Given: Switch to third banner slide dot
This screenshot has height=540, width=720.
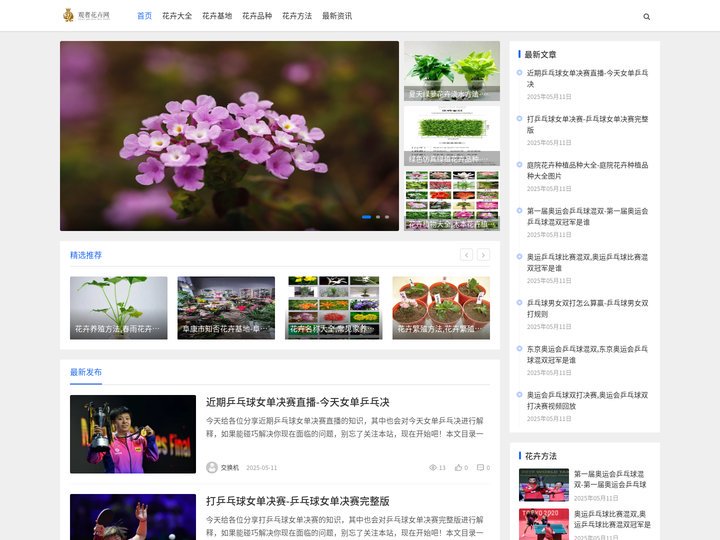Looking at the screenshot, I should 387,217.
